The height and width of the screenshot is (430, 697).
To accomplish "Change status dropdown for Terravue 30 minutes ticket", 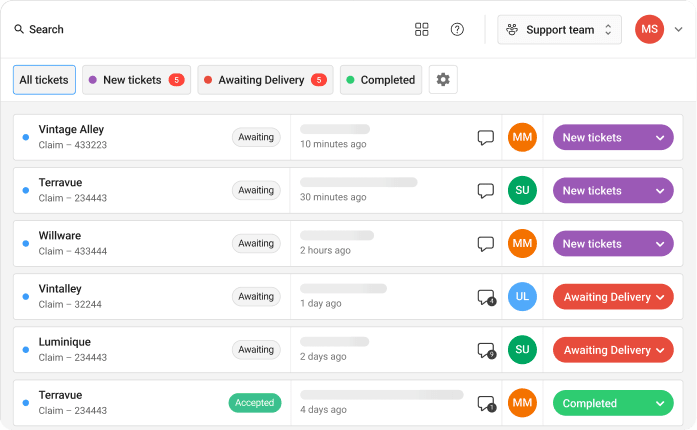I will click(613, 190).
